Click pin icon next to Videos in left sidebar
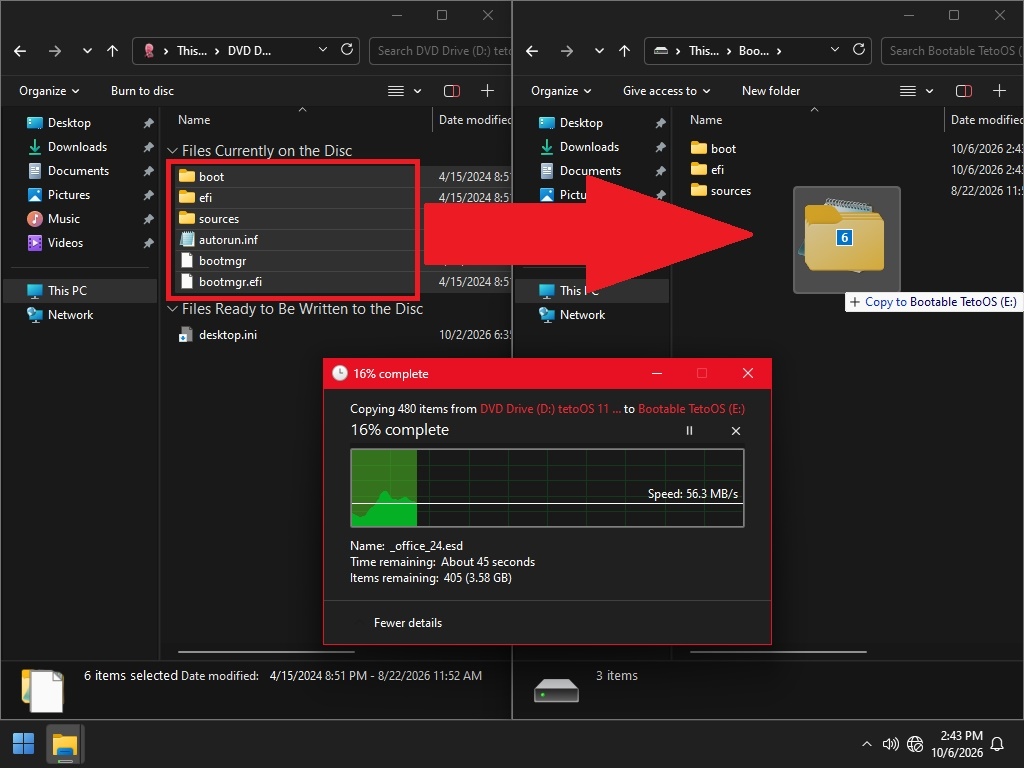Image resolution: width=1024 pixels, height=768 pixels. (148, 243)
